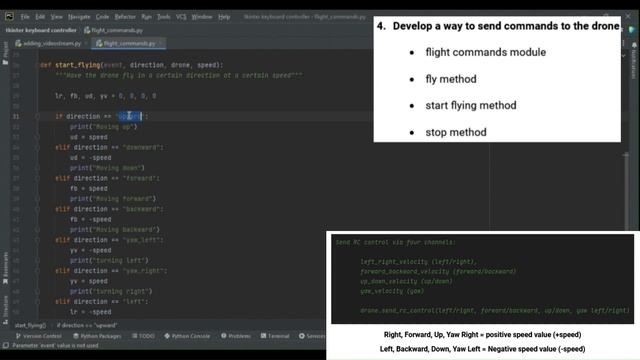Click the 'lr = -speed' code line
640x360 pixels.
pyautogui.click(x=90, y=312)
